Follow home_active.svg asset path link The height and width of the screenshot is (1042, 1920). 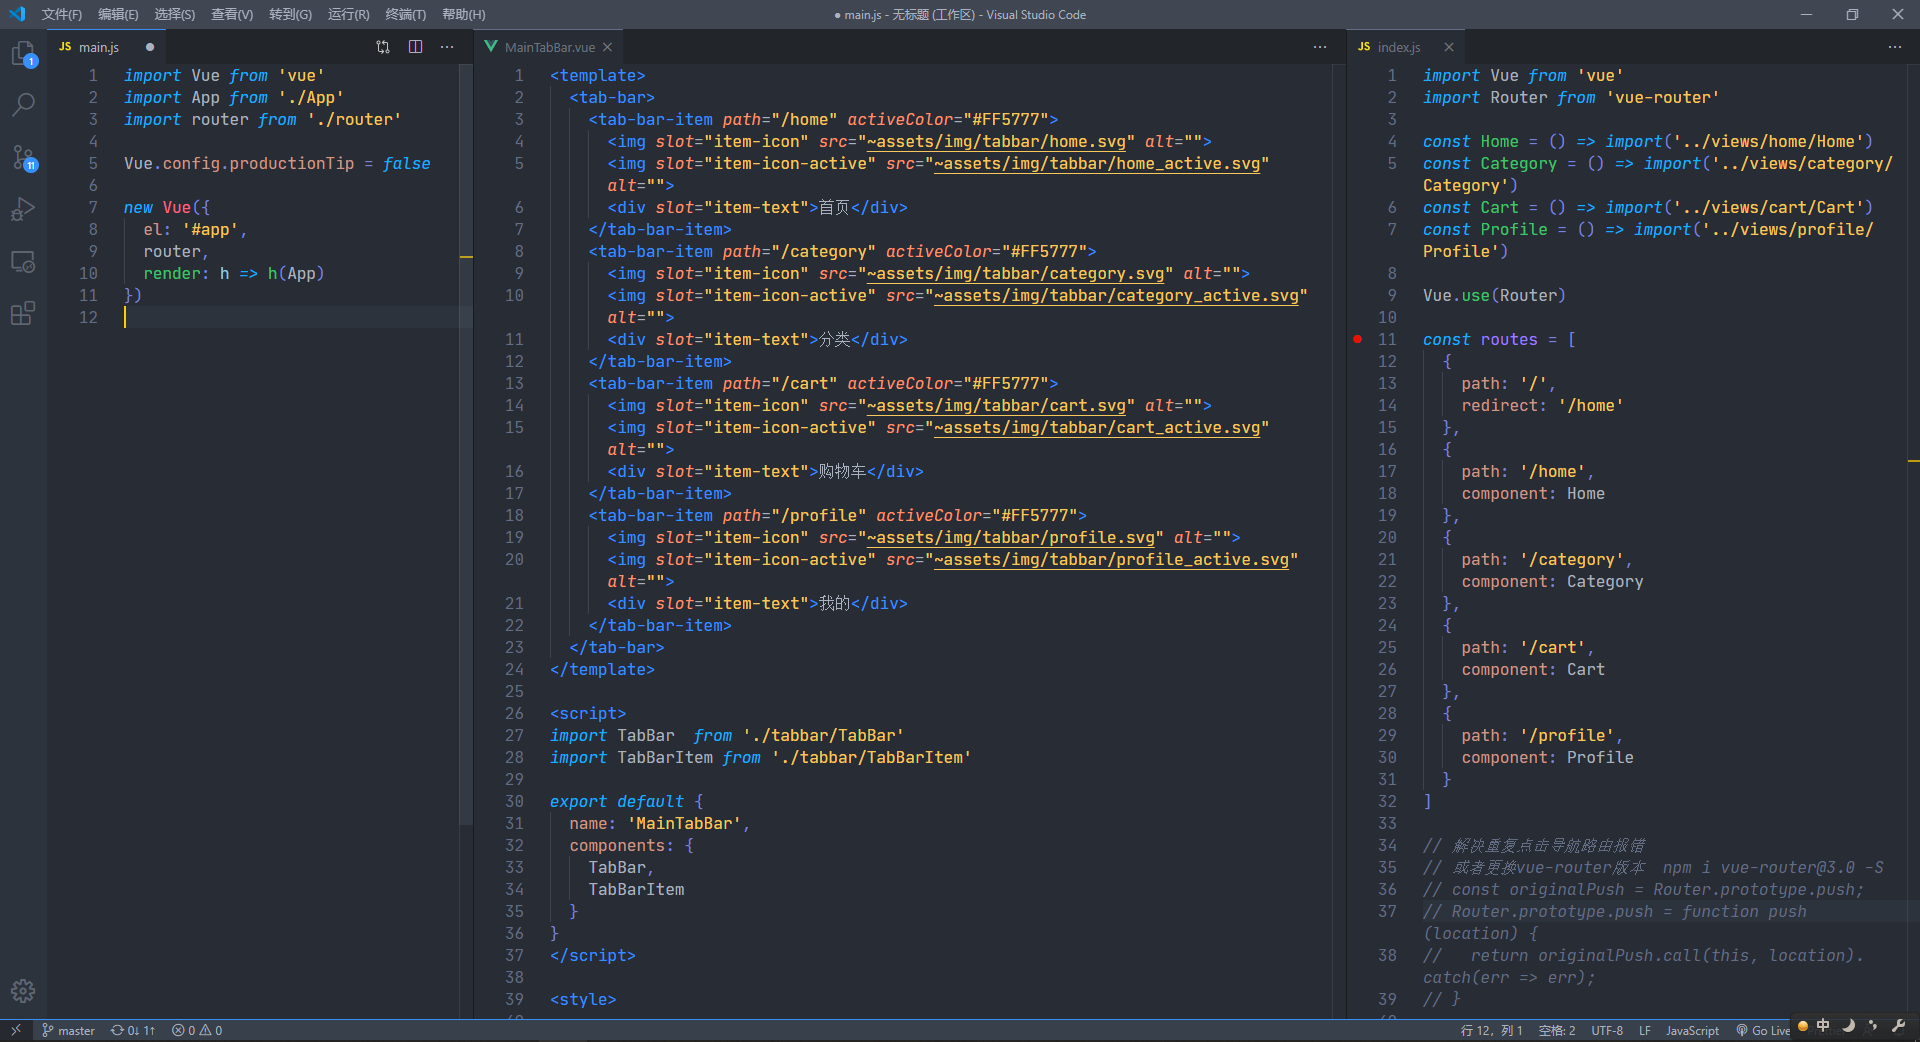point(1097,164)
